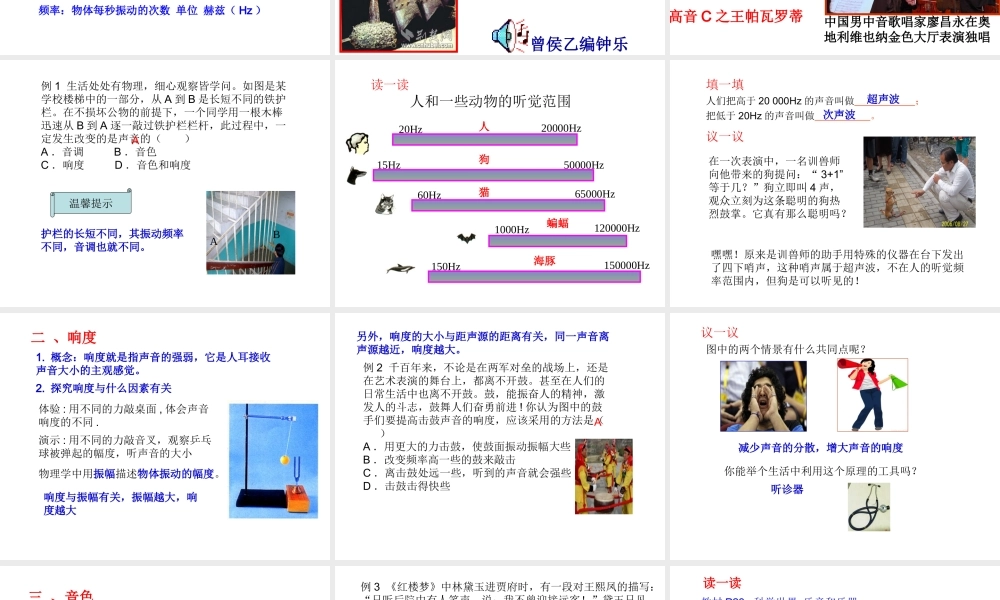Select the shouting man photo
Screen dimensions: 1000x600
tap(763, 396)
